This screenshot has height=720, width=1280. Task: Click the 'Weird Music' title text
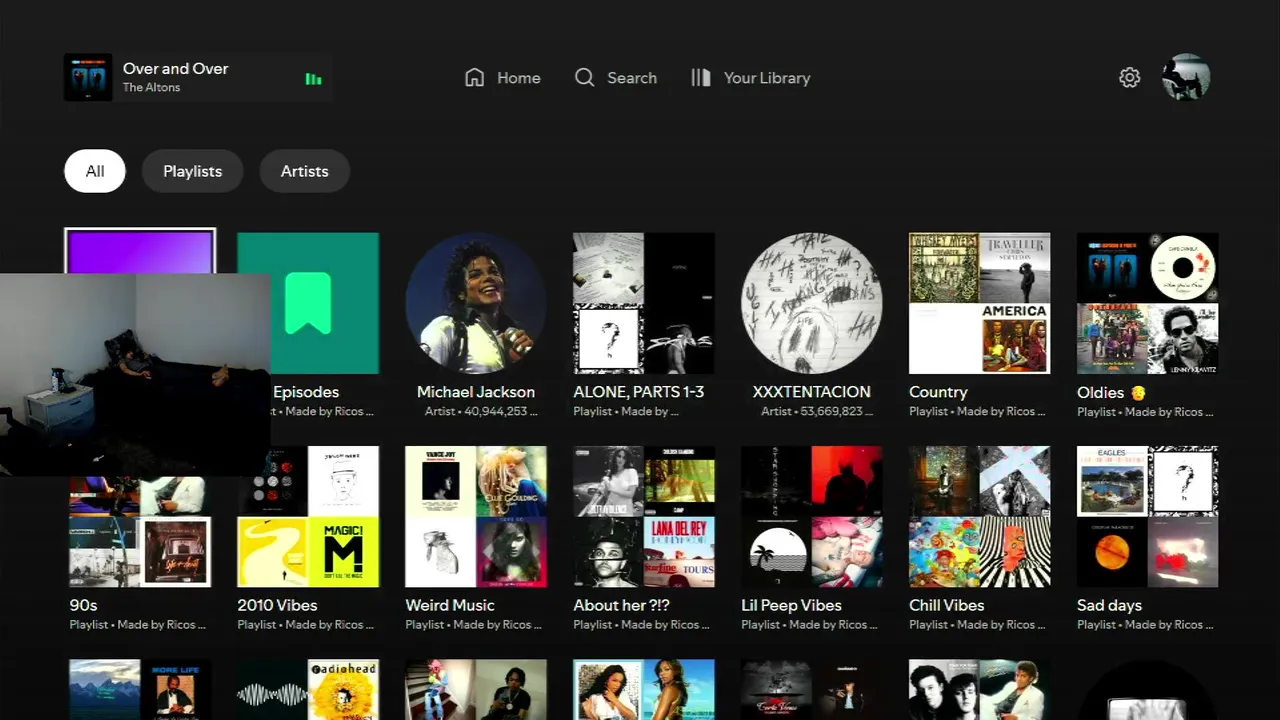tap(450, 605)
